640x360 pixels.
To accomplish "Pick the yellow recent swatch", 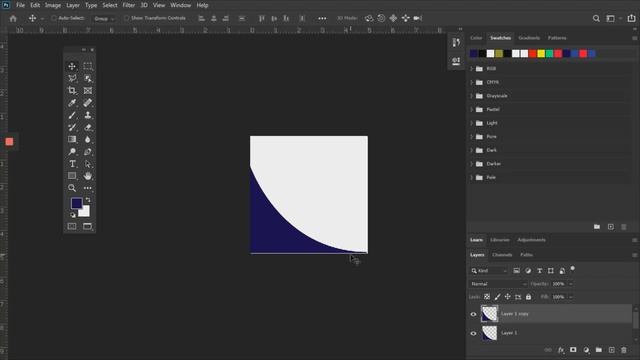I will [541, 53].
